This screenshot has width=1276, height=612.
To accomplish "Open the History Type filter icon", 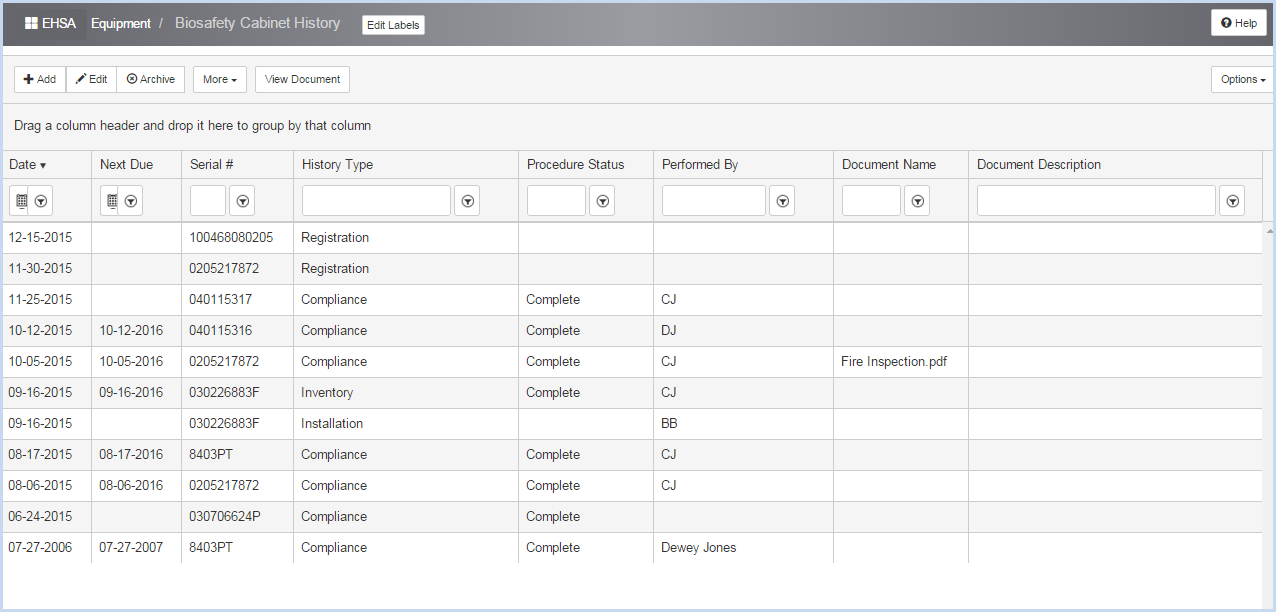I will pos(467,201).
